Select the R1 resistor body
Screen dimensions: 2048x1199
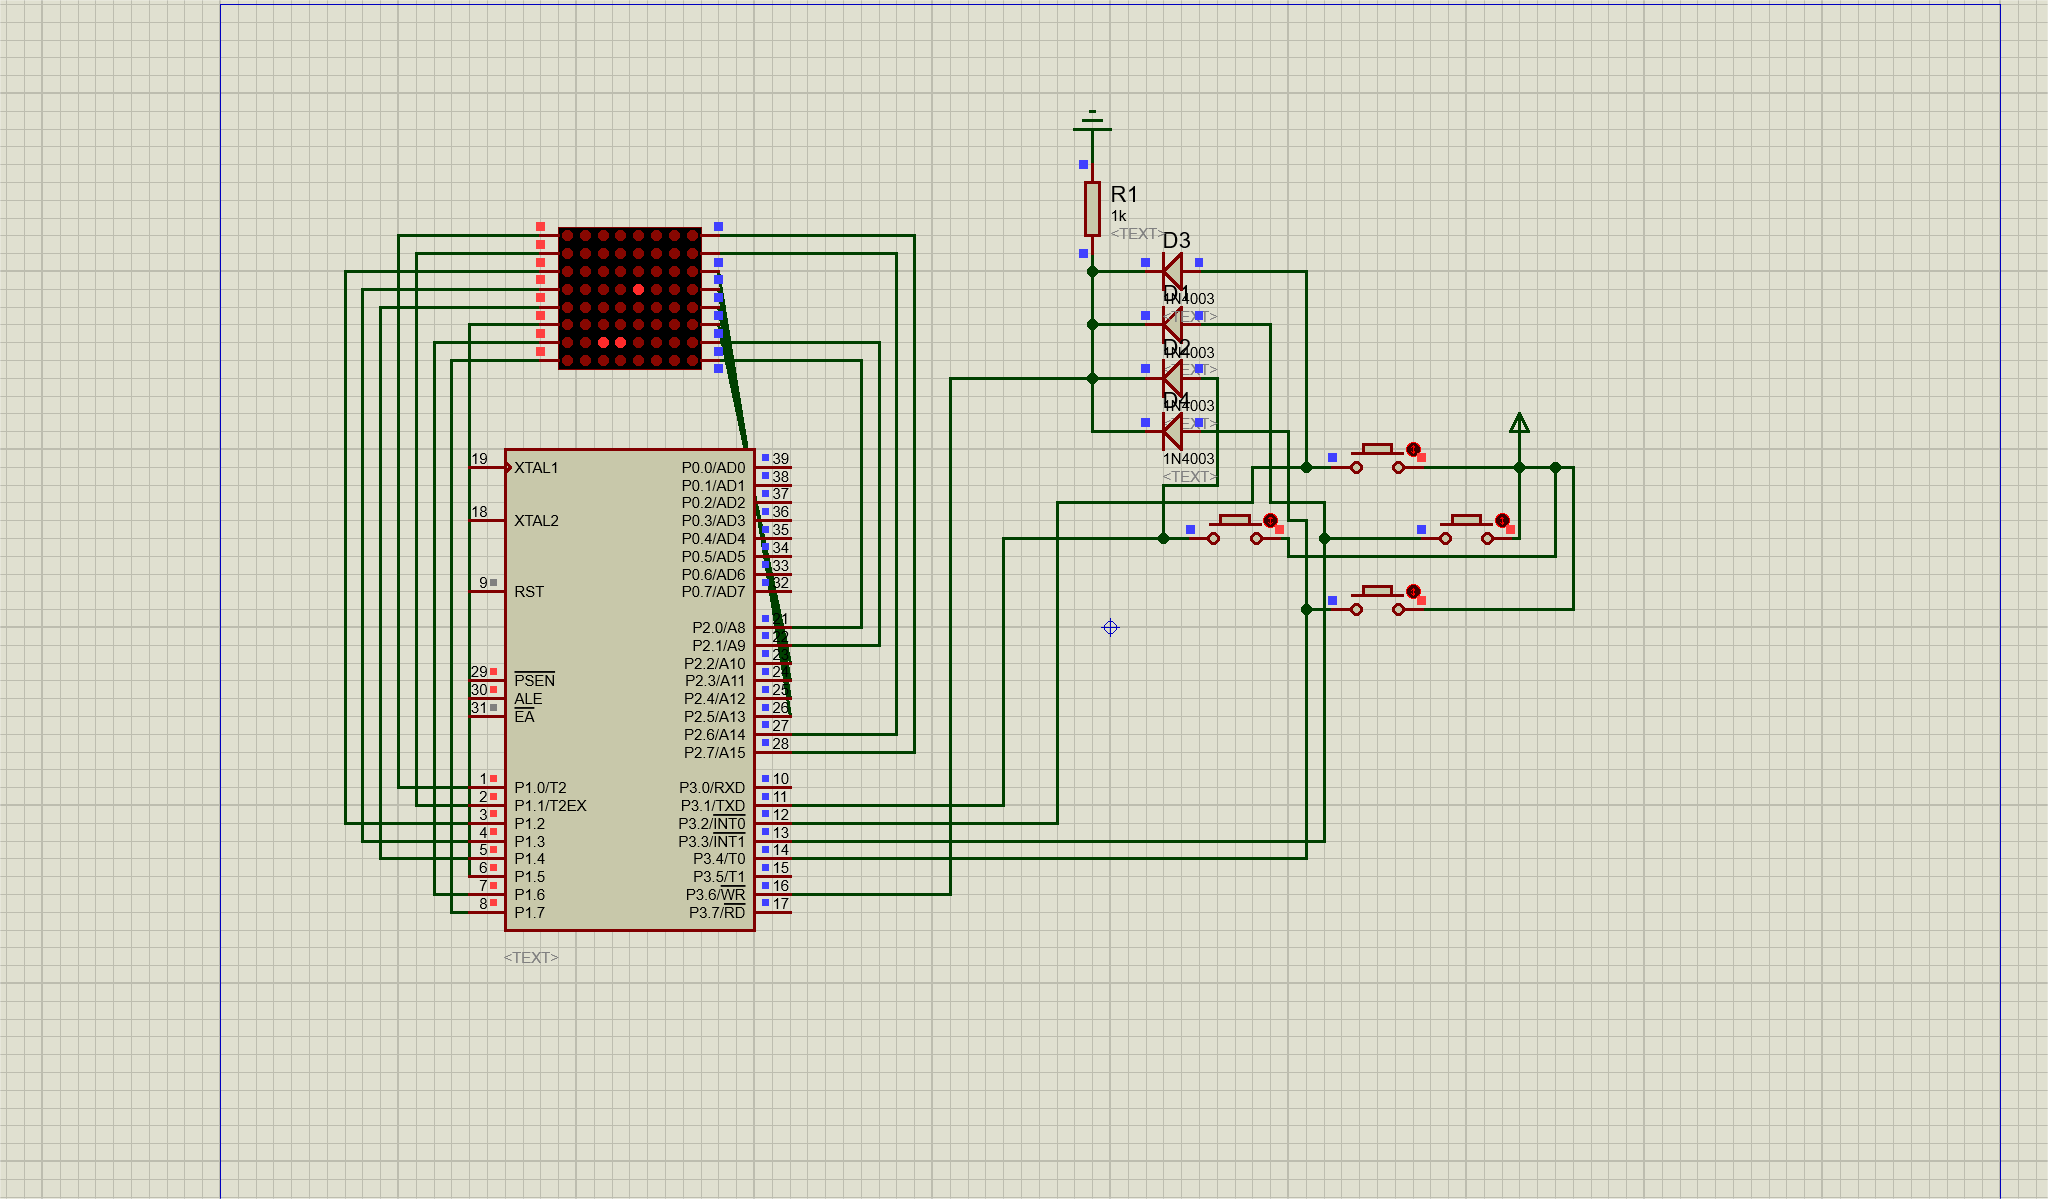pos(1092,208)
